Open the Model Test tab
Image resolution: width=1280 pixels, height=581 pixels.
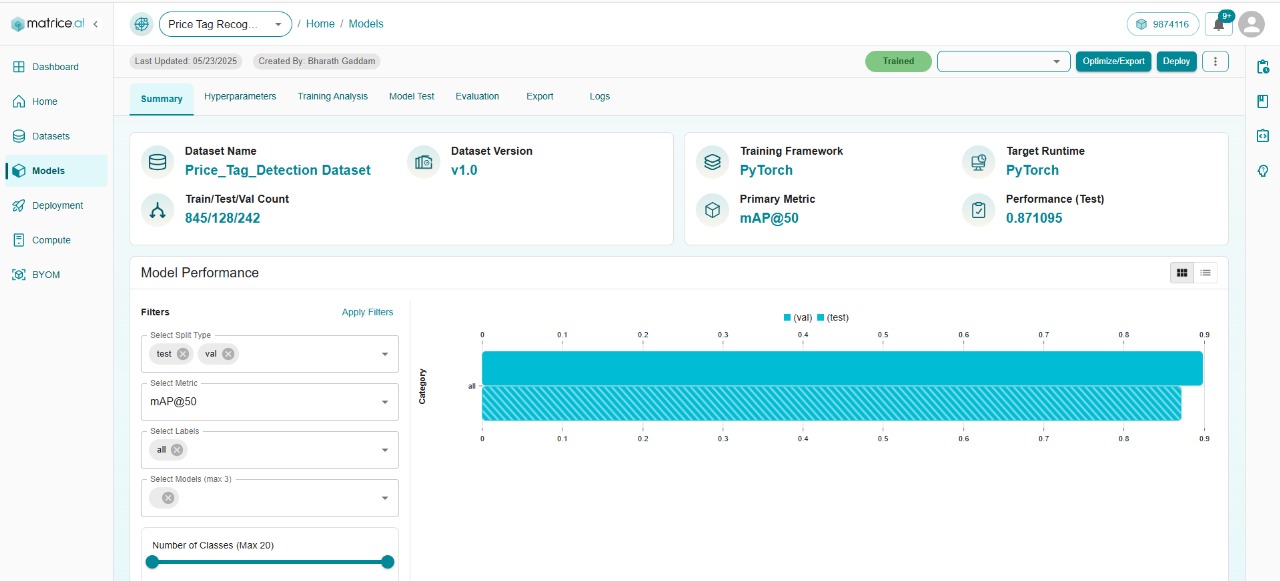412,97
